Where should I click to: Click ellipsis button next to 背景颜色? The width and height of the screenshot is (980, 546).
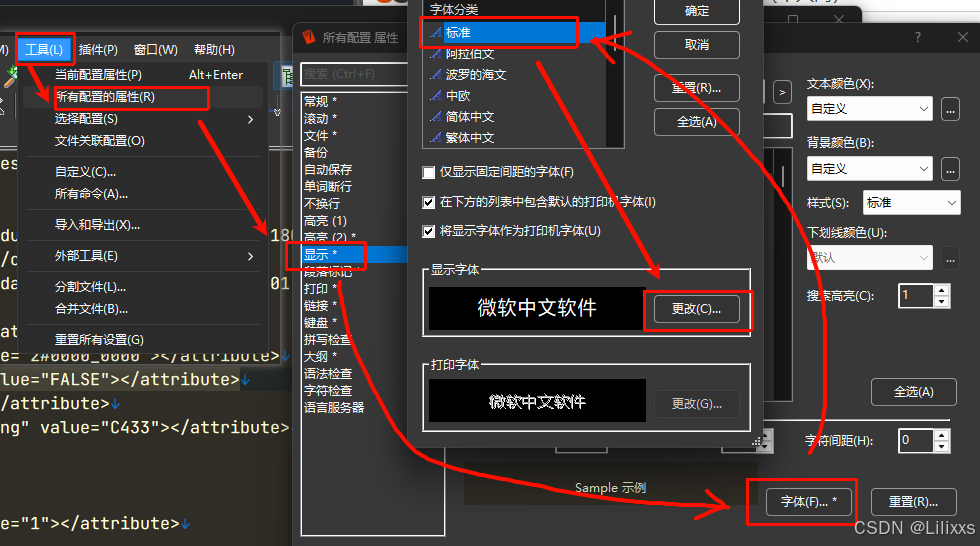tap(951, 169)
